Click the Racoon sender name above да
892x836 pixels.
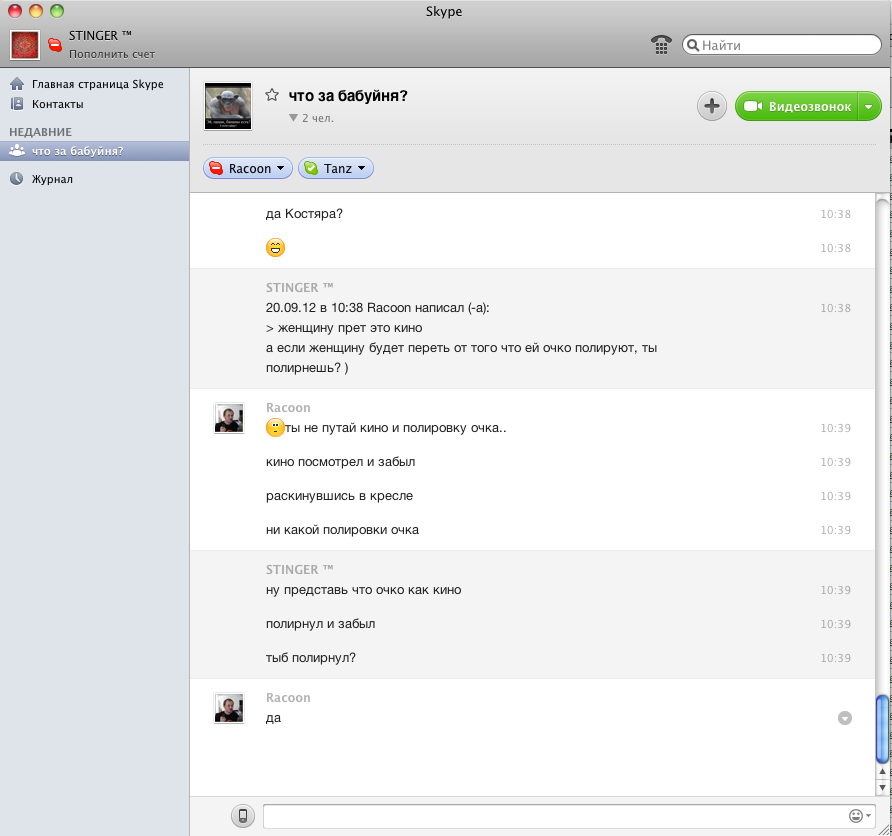288,698
